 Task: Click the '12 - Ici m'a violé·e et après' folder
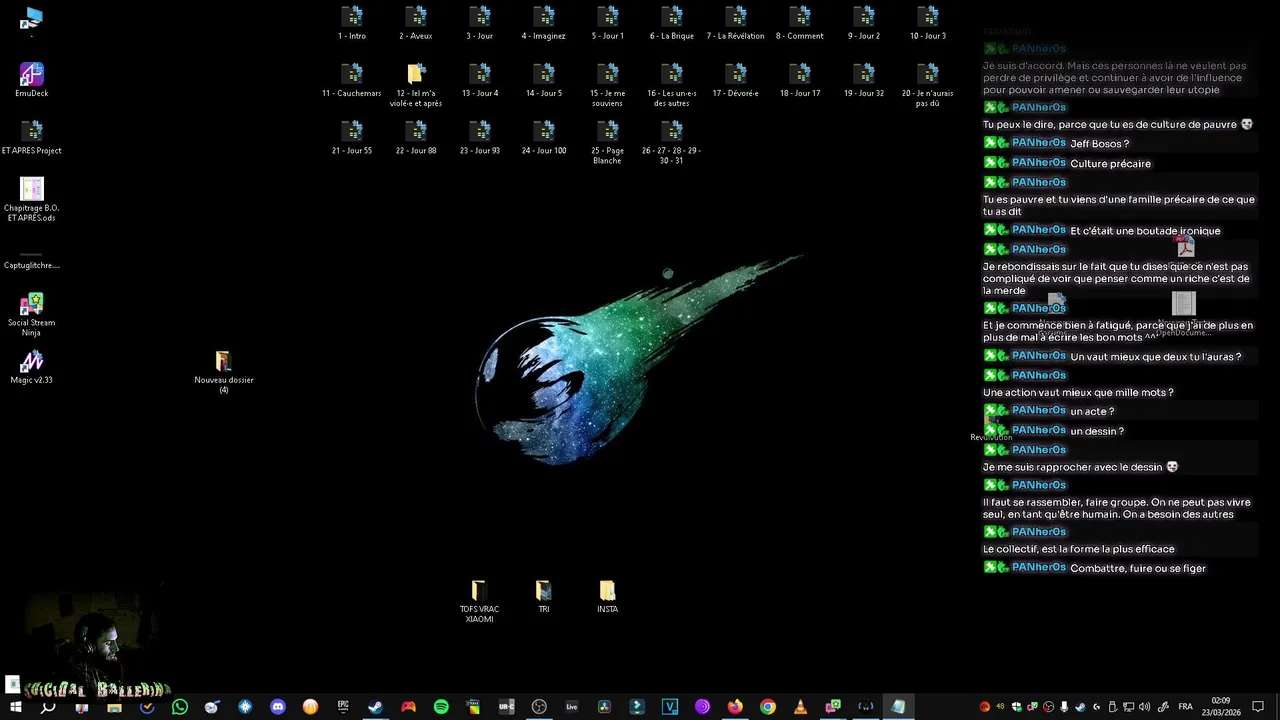tap(416, 85)
